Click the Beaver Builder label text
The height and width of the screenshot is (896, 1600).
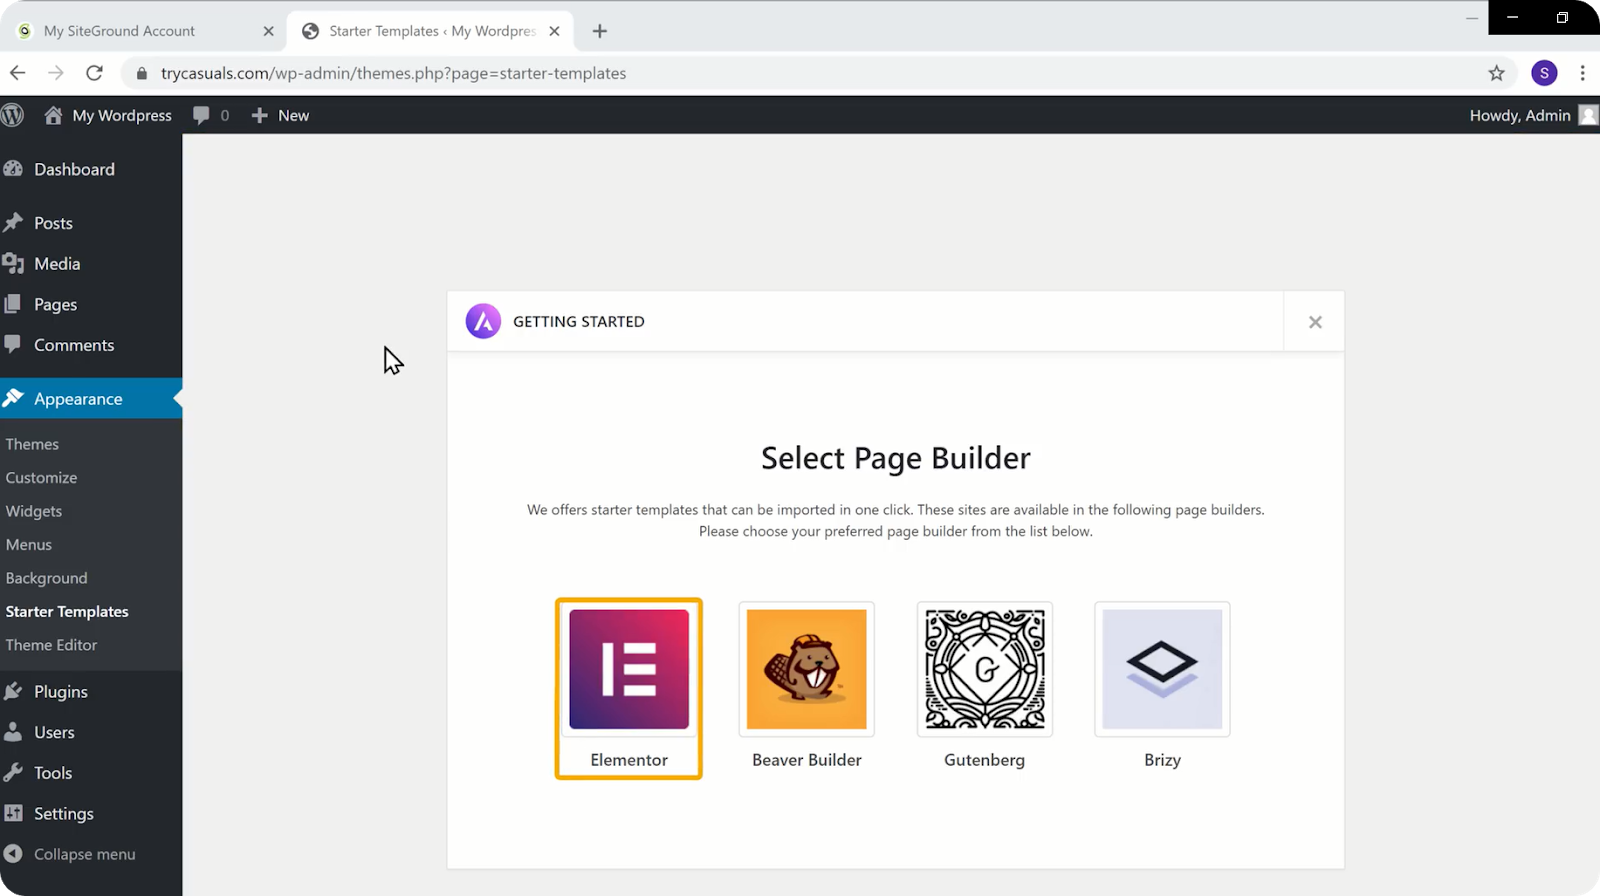click(807, 760)
